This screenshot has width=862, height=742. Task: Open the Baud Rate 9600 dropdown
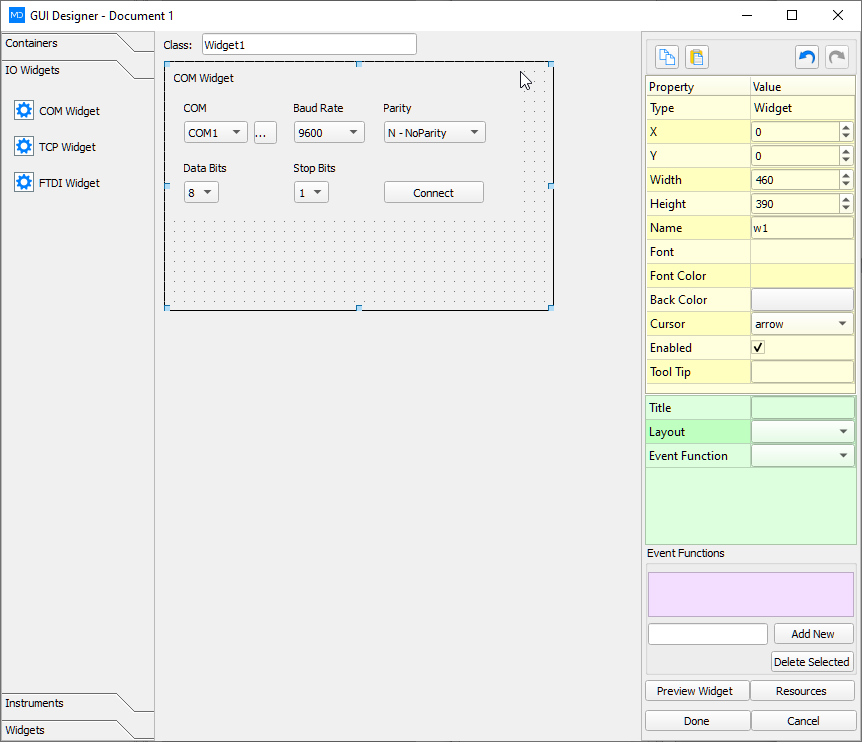pyautogui.click(x=329, y=133)
